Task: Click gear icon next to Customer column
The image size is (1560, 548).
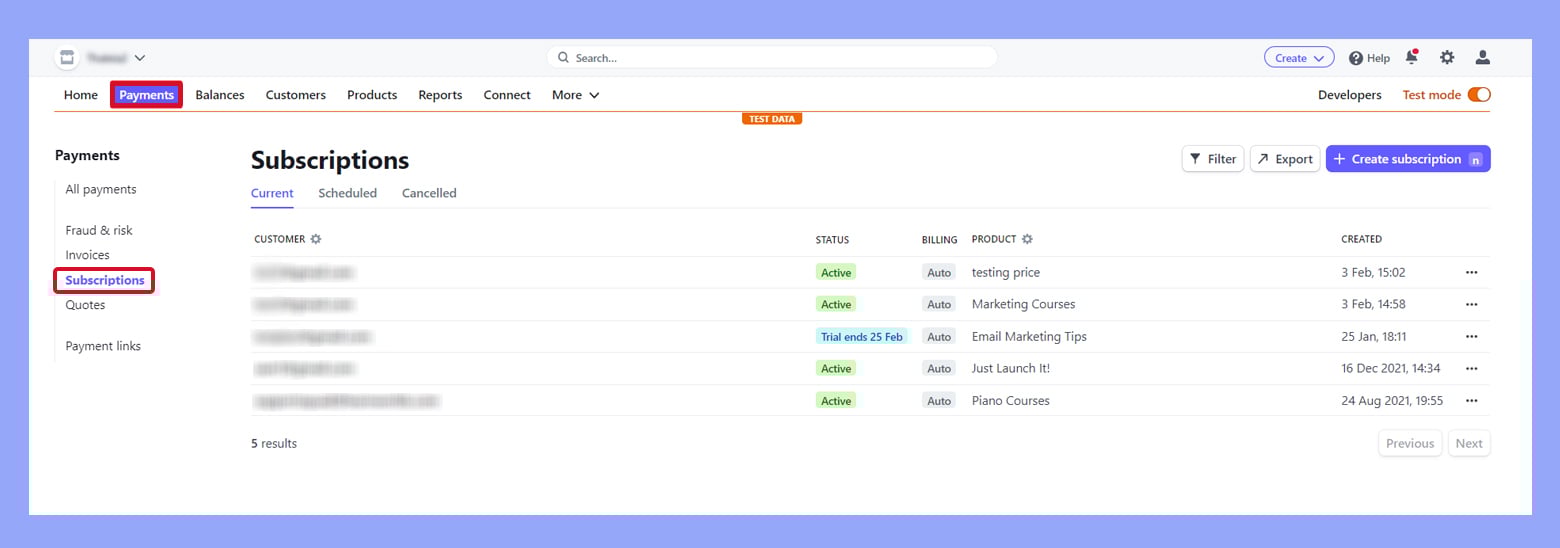Action: [316, 240]
